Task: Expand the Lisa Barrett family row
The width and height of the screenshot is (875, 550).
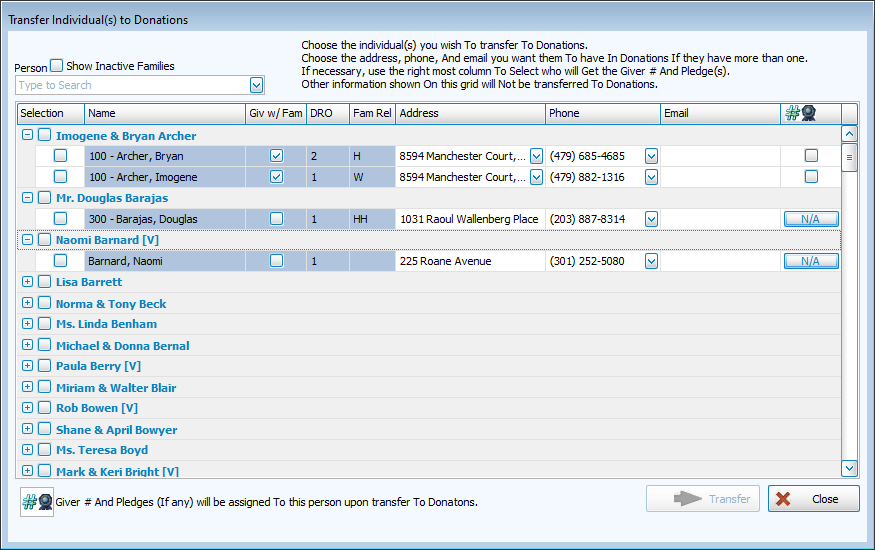Action: click(x=27, y=282)
